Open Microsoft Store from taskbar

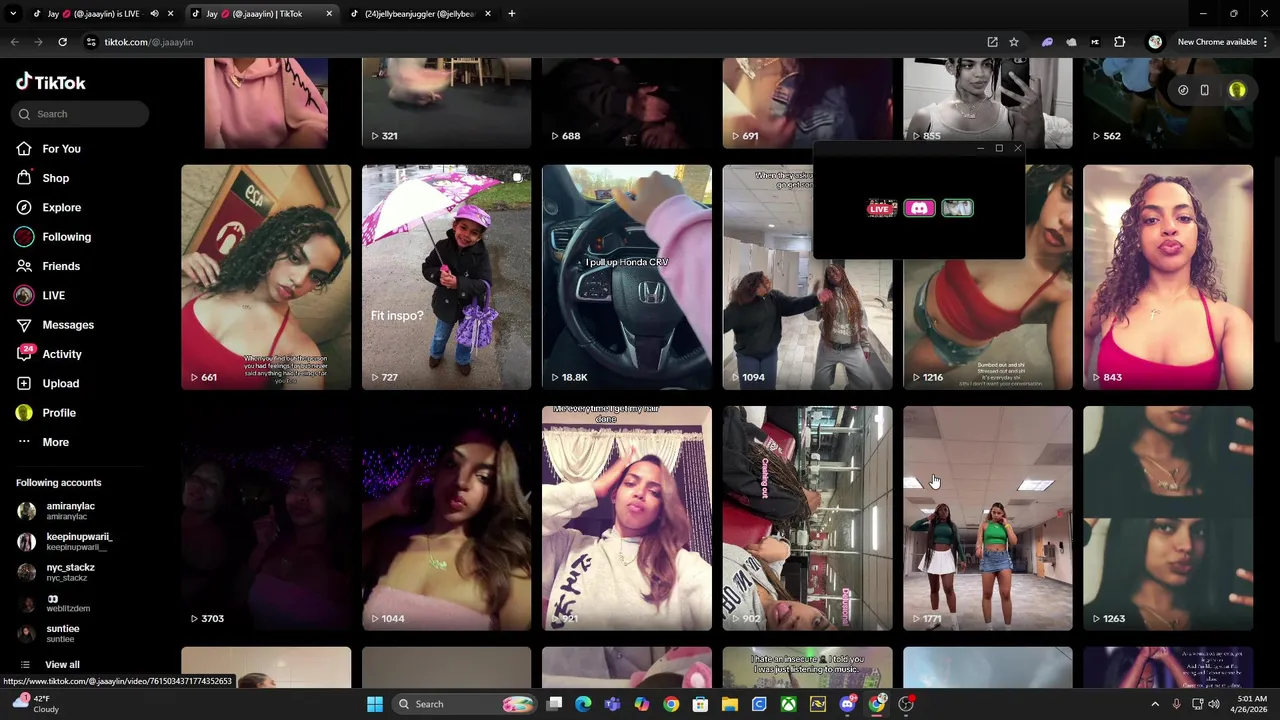pos(700,704)
